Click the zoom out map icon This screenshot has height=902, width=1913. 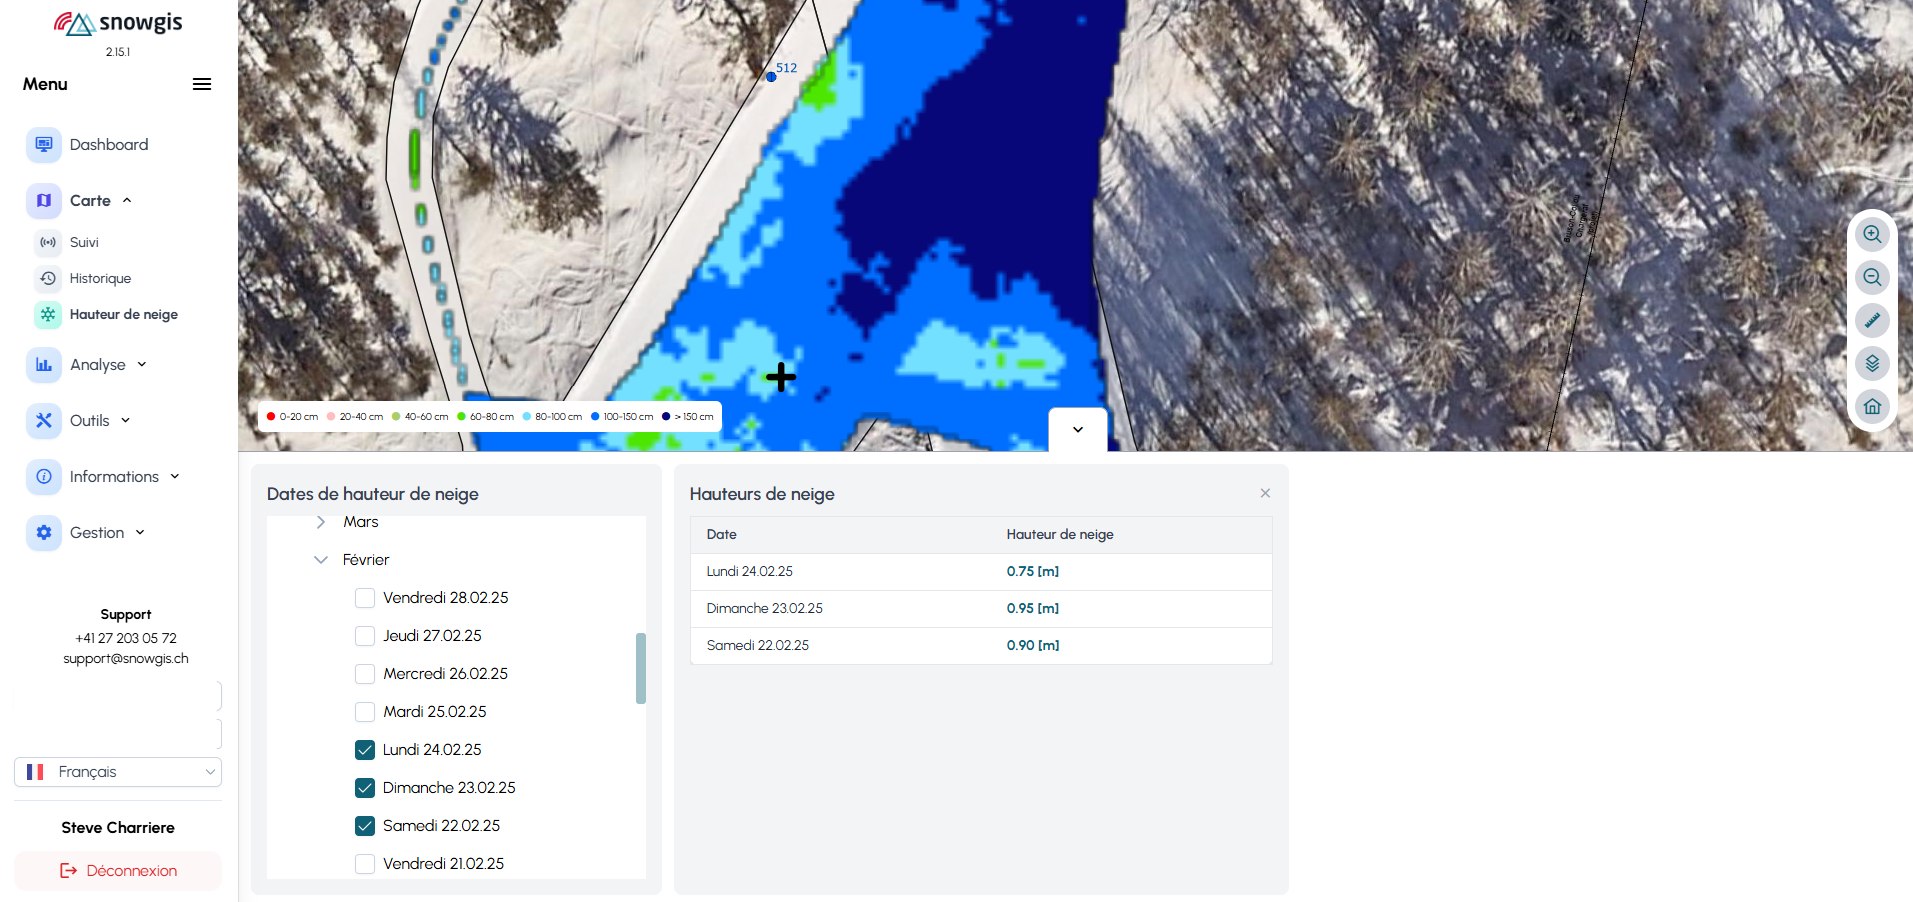click(1872, 277)
